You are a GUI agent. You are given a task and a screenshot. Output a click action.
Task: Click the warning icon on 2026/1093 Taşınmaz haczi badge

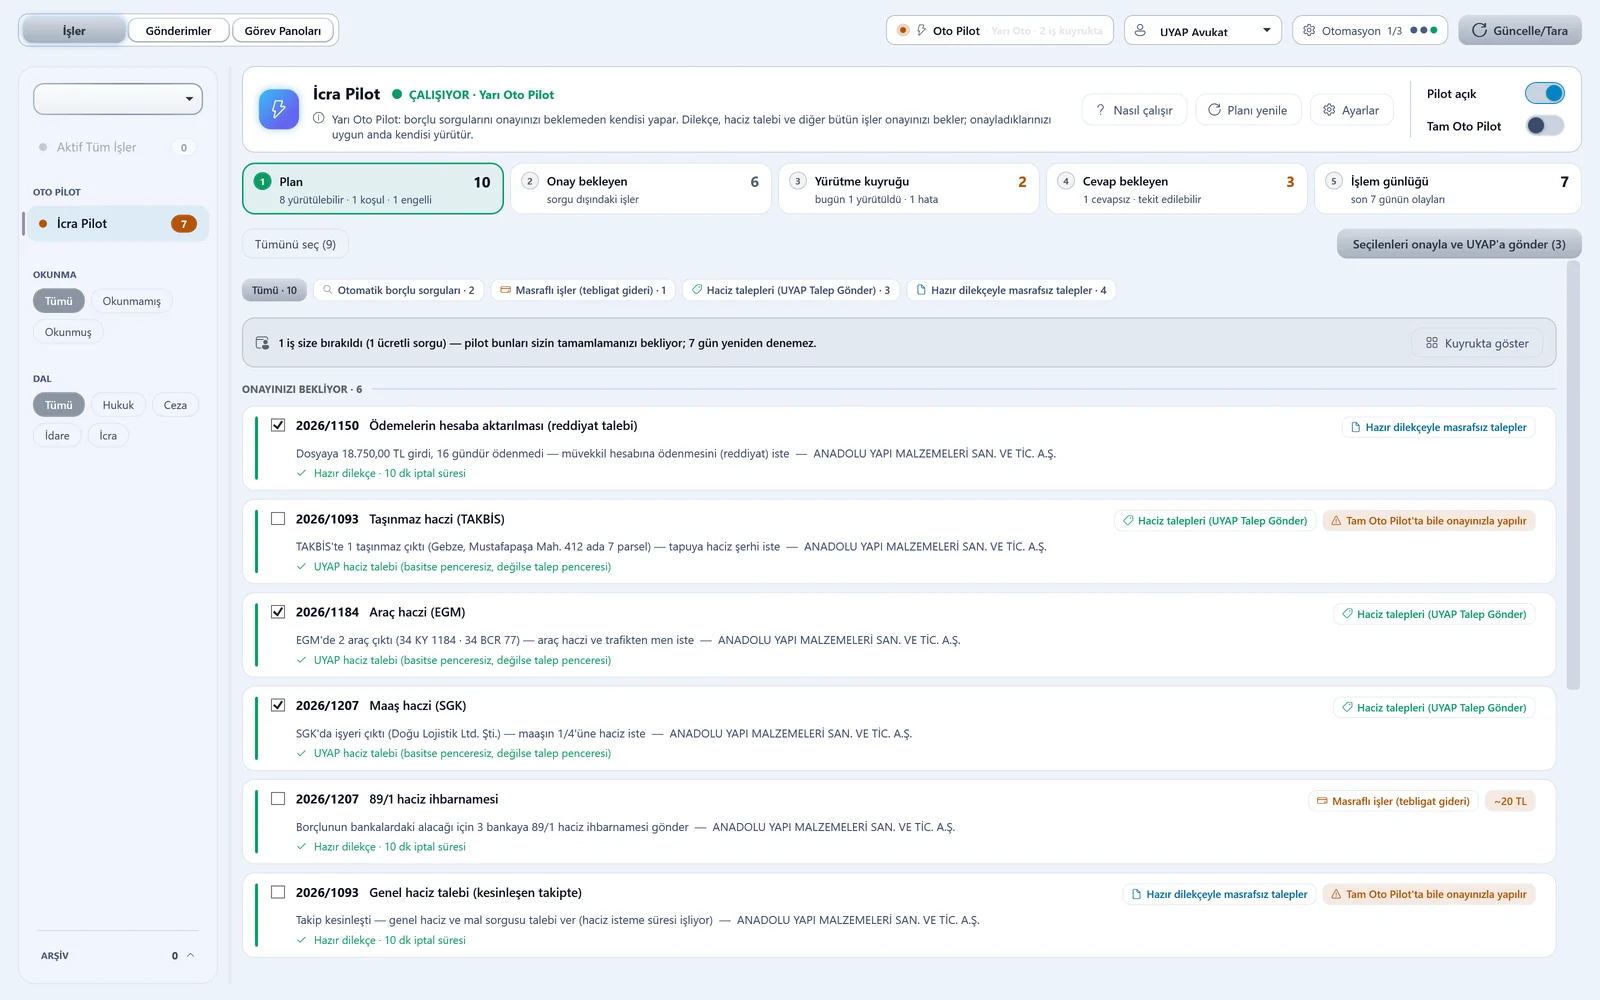[x=1336, y=520]
